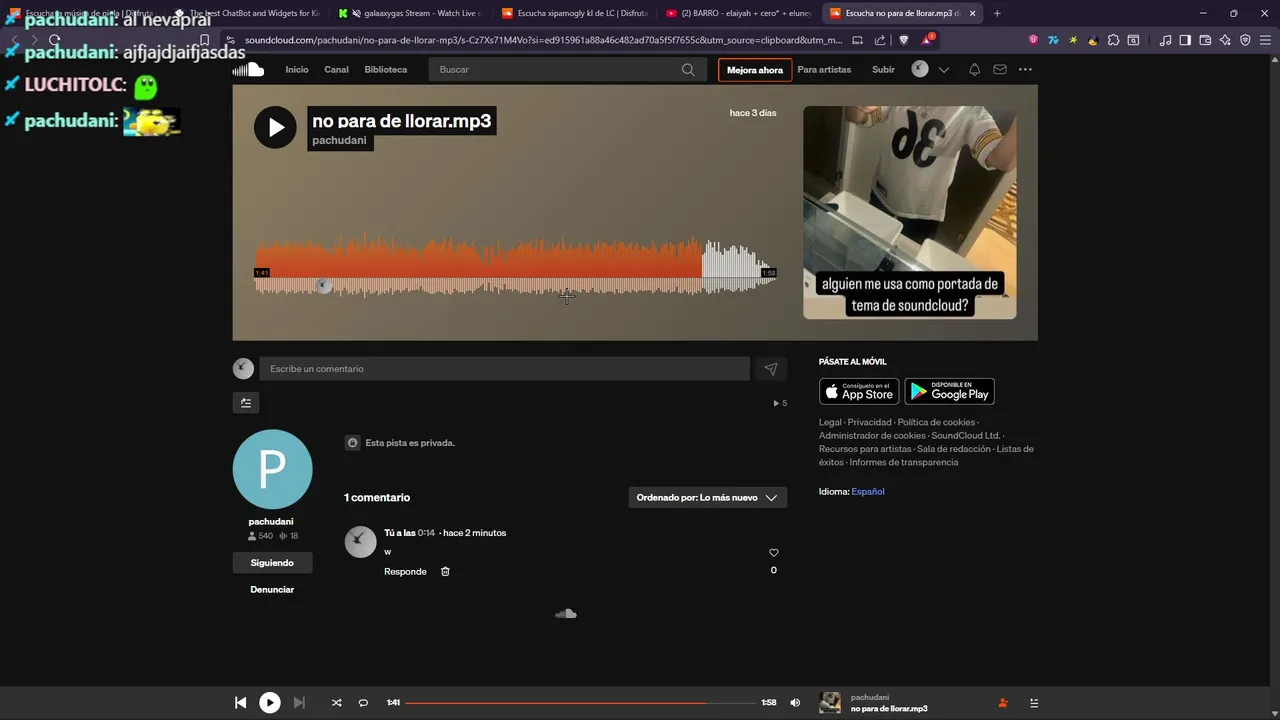Go to Canal in navigation
Viewport: 1280px width, 720px height.
click(336, 70)
